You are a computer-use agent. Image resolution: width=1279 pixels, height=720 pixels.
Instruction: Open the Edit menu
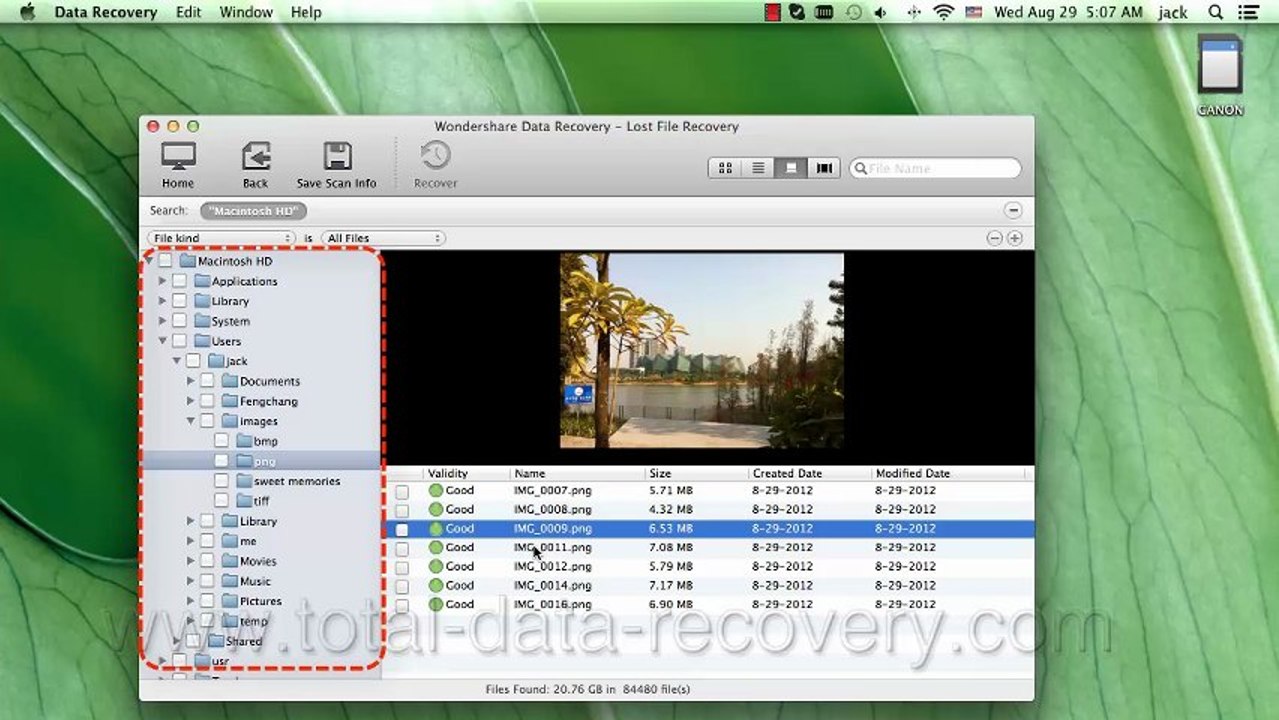[x=188, y=12]
